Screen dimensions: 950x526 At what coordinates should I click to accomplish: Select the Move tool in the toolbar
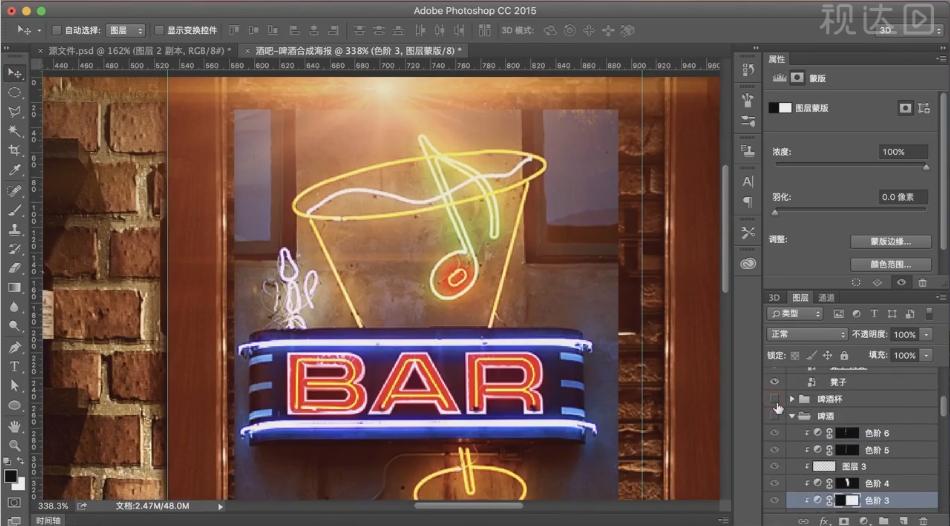pyautogui.click(x=14, y=73)
